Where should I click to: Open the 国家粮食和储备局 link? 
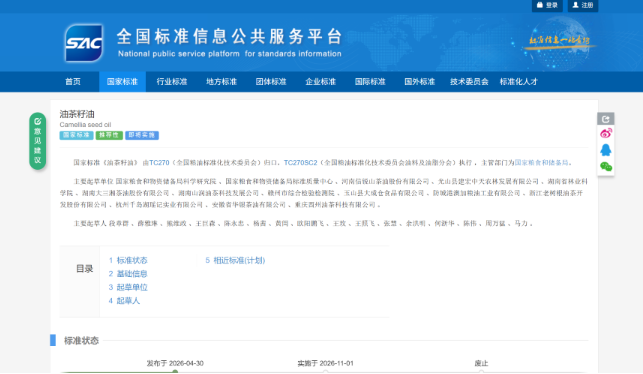point(541,163)
